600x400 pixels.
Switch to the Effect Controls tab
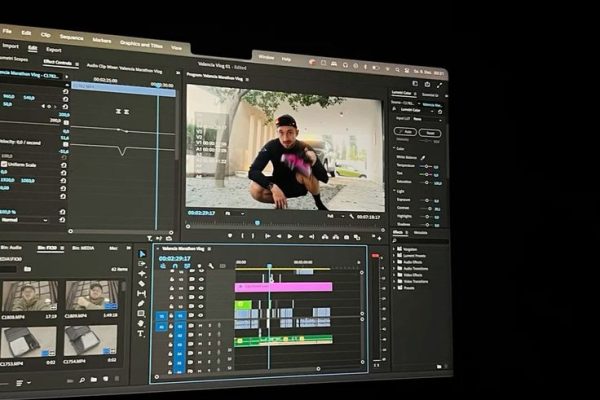coord(57,62)
